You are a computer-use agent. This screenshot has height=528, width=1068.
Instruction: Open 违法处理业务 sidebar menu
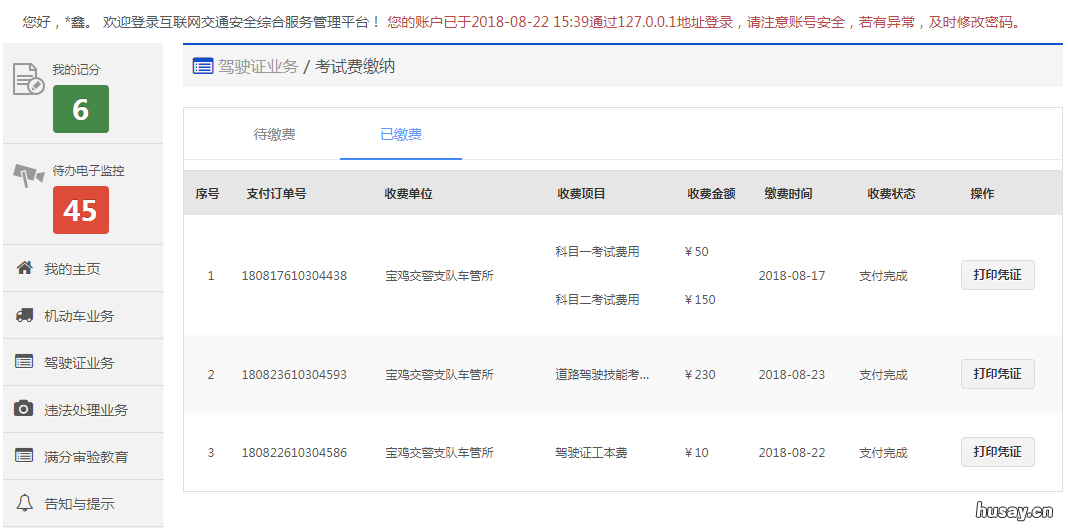86,409
